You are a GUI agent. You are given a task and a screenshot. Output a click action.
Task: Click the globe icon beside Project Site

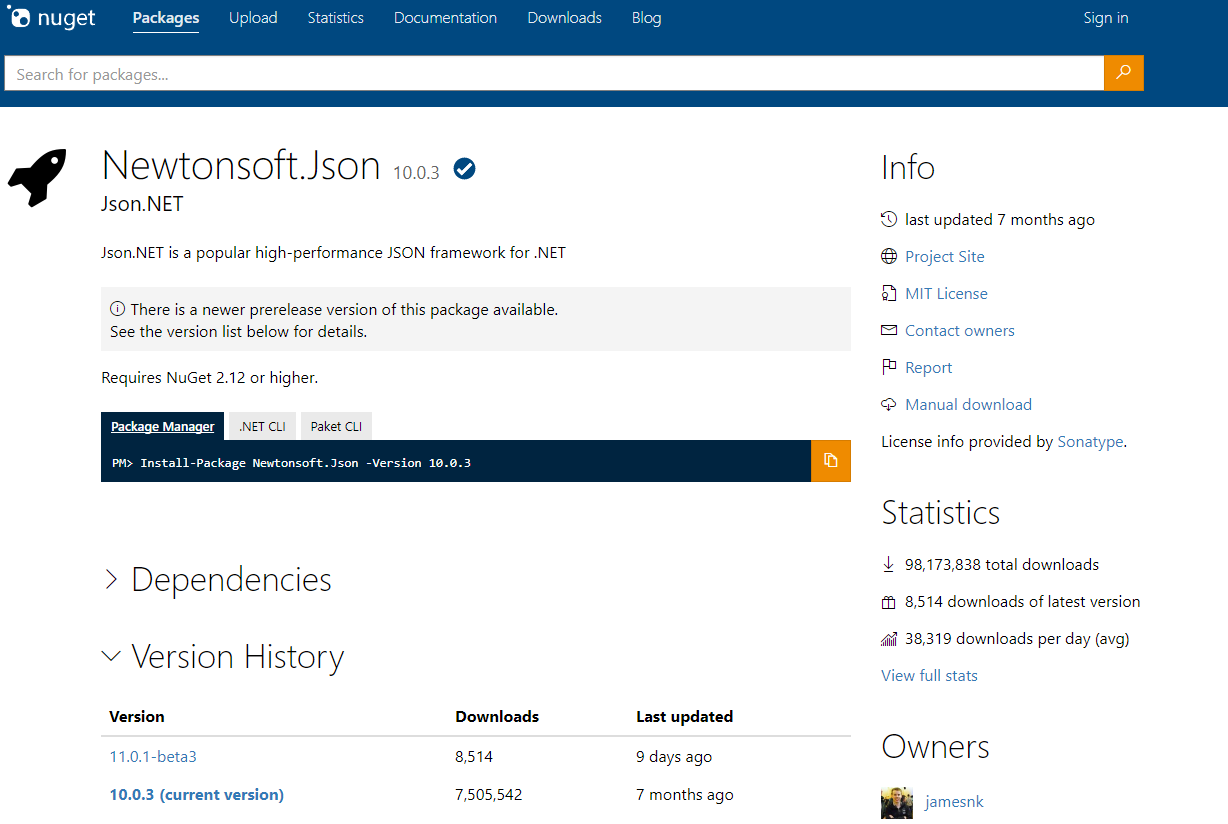pos(889,256)
